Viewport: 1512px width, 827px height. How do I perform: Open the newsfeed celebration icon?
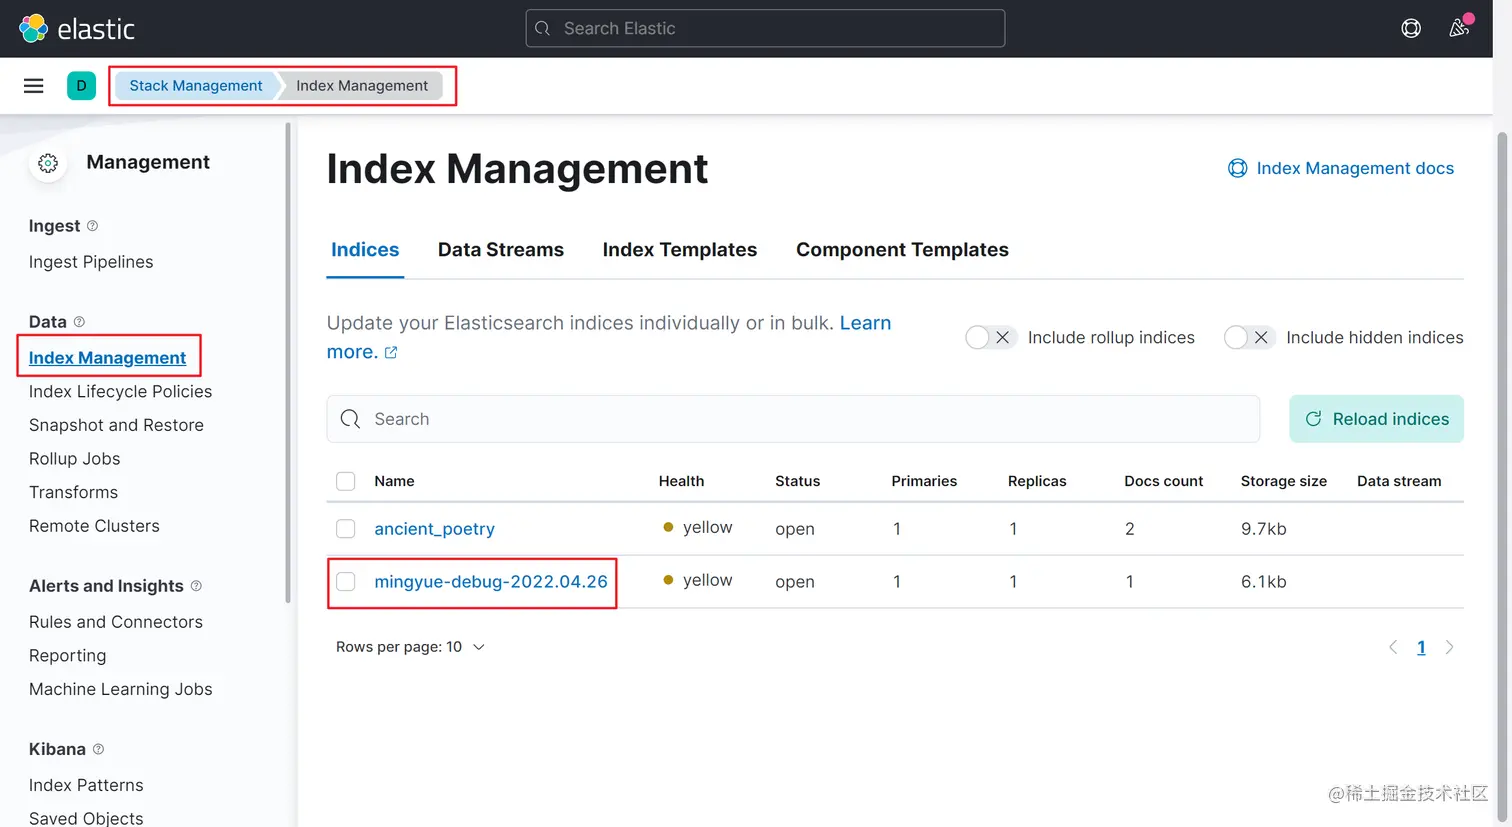(x=1459, y=28)
